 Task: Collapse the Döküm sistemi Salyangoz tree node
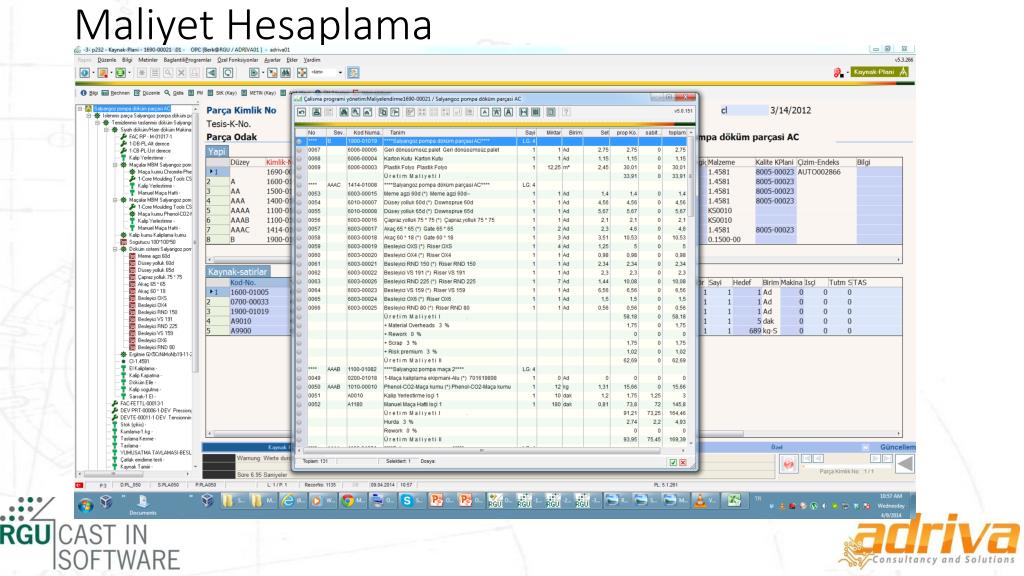[x=116, y=249]
